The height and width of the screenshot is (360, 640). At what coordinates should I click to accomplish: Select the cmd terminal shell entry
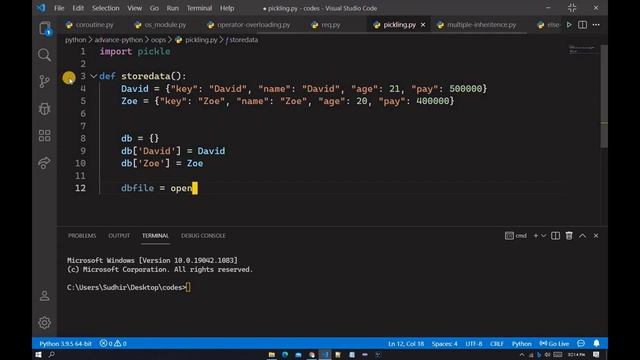point(516,236)
